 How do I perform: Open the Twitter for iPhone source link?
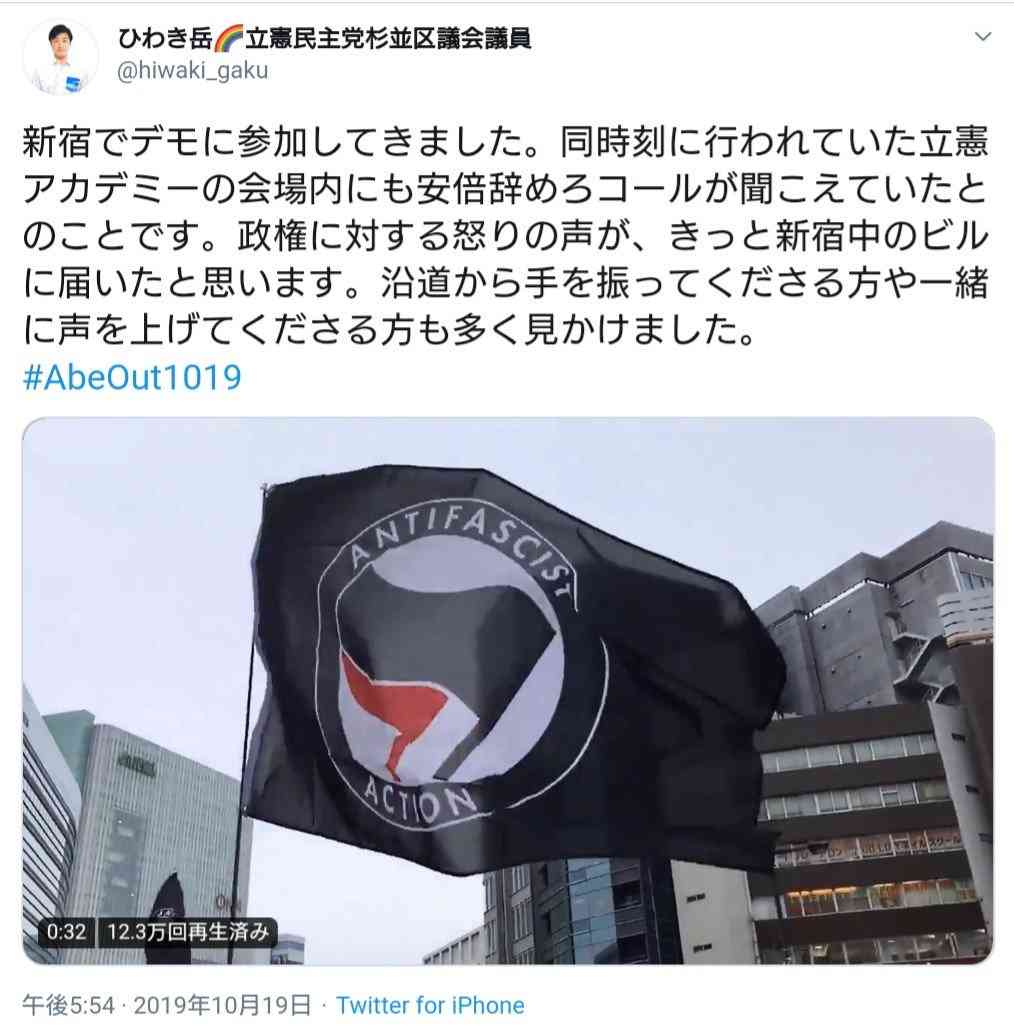click(x=430, y=1005)
